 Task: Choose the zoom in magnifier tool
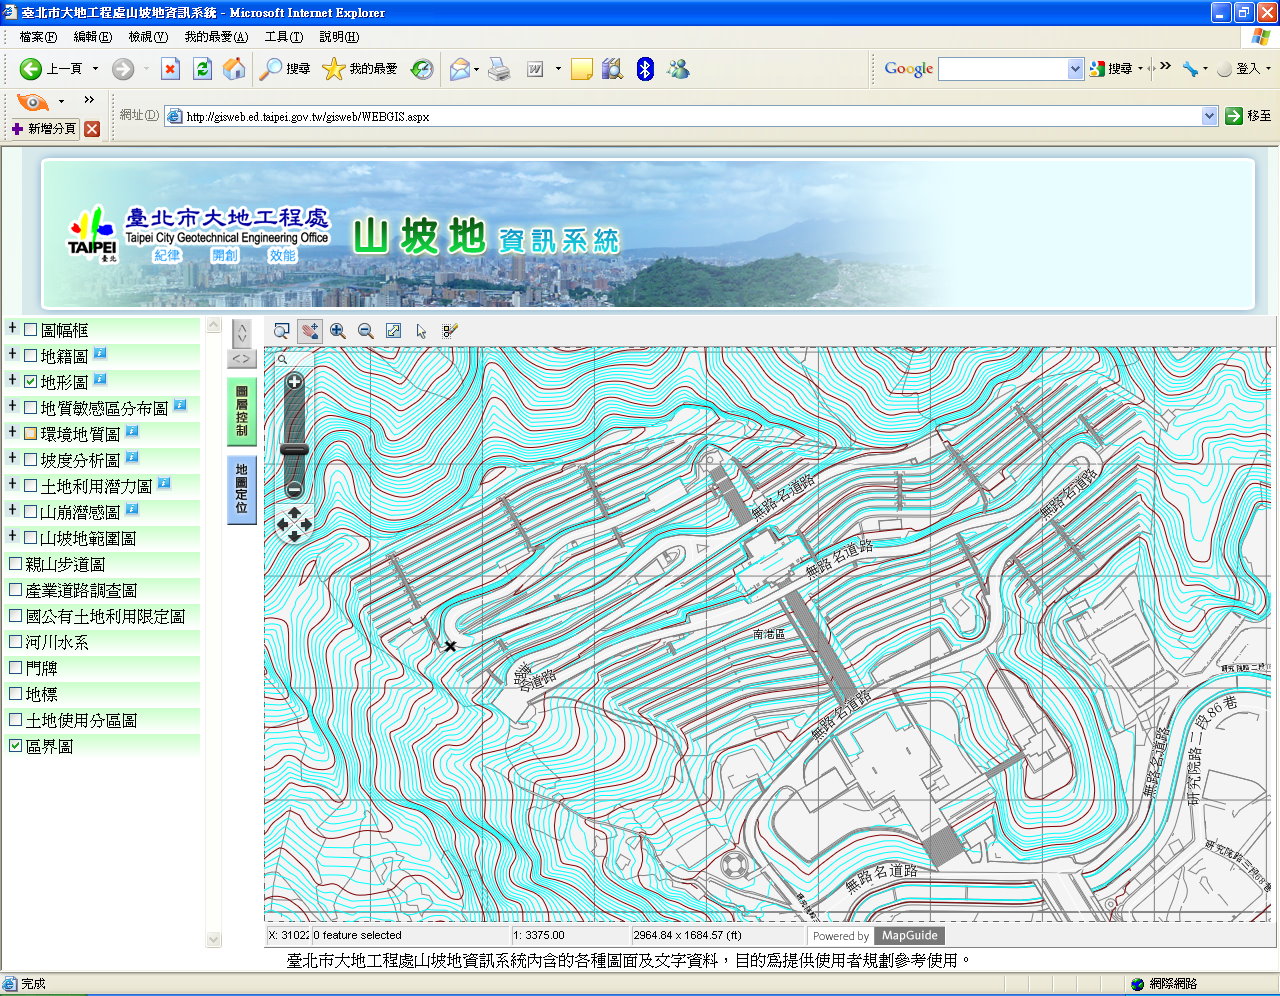coord(338,331)
